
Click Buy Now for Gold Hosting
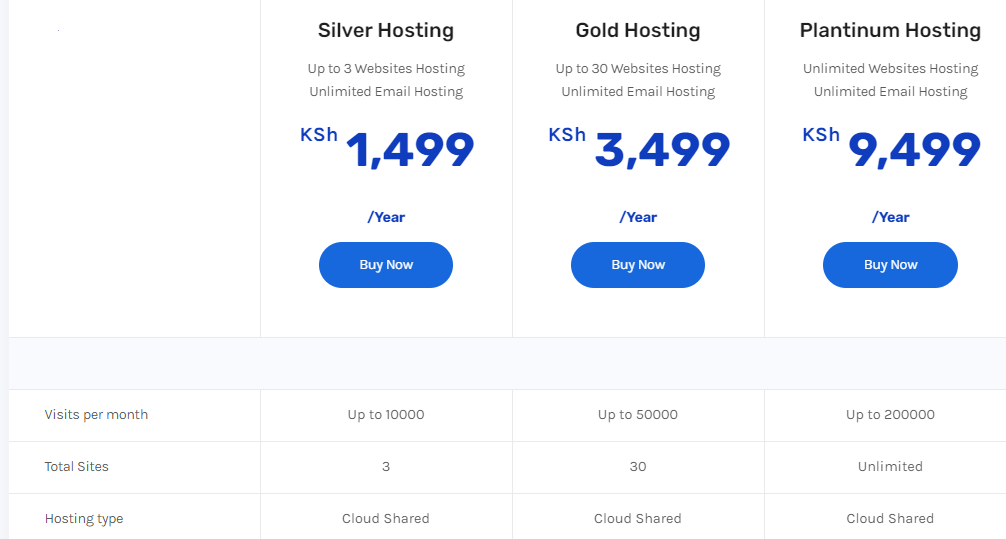click(638, 265)
